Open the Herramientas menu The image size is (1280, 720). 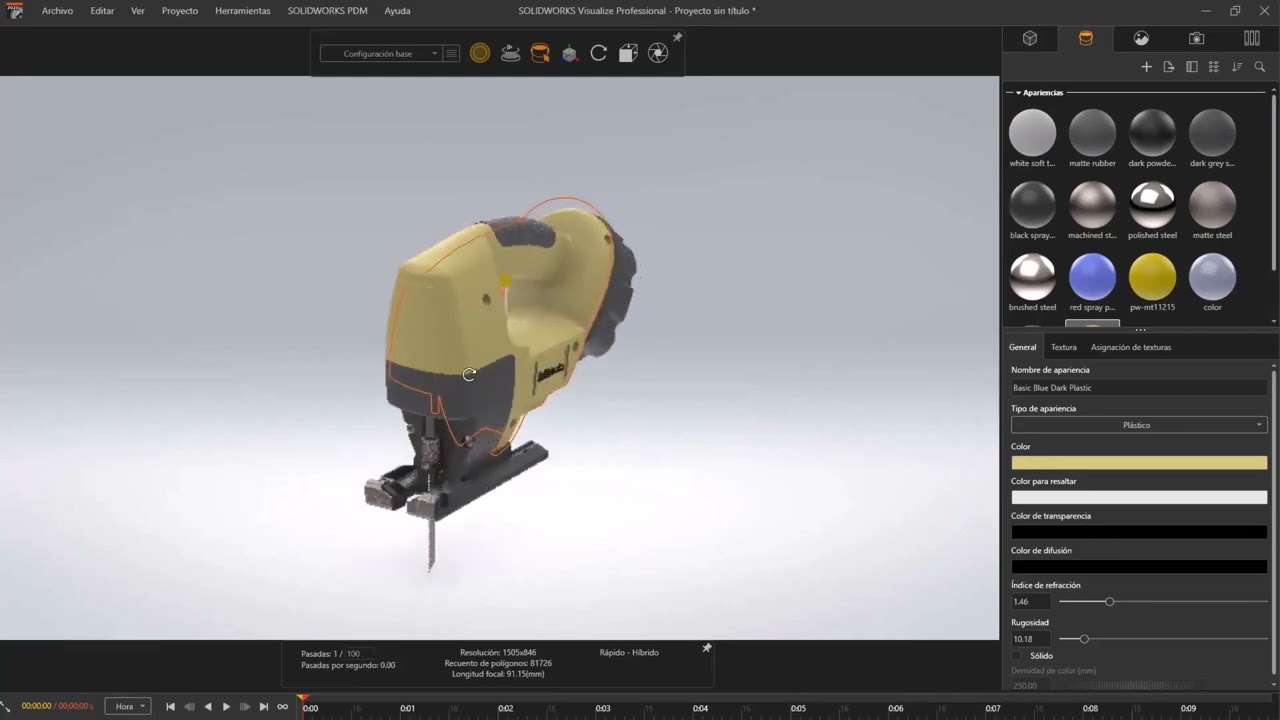[x=243, y=11]
